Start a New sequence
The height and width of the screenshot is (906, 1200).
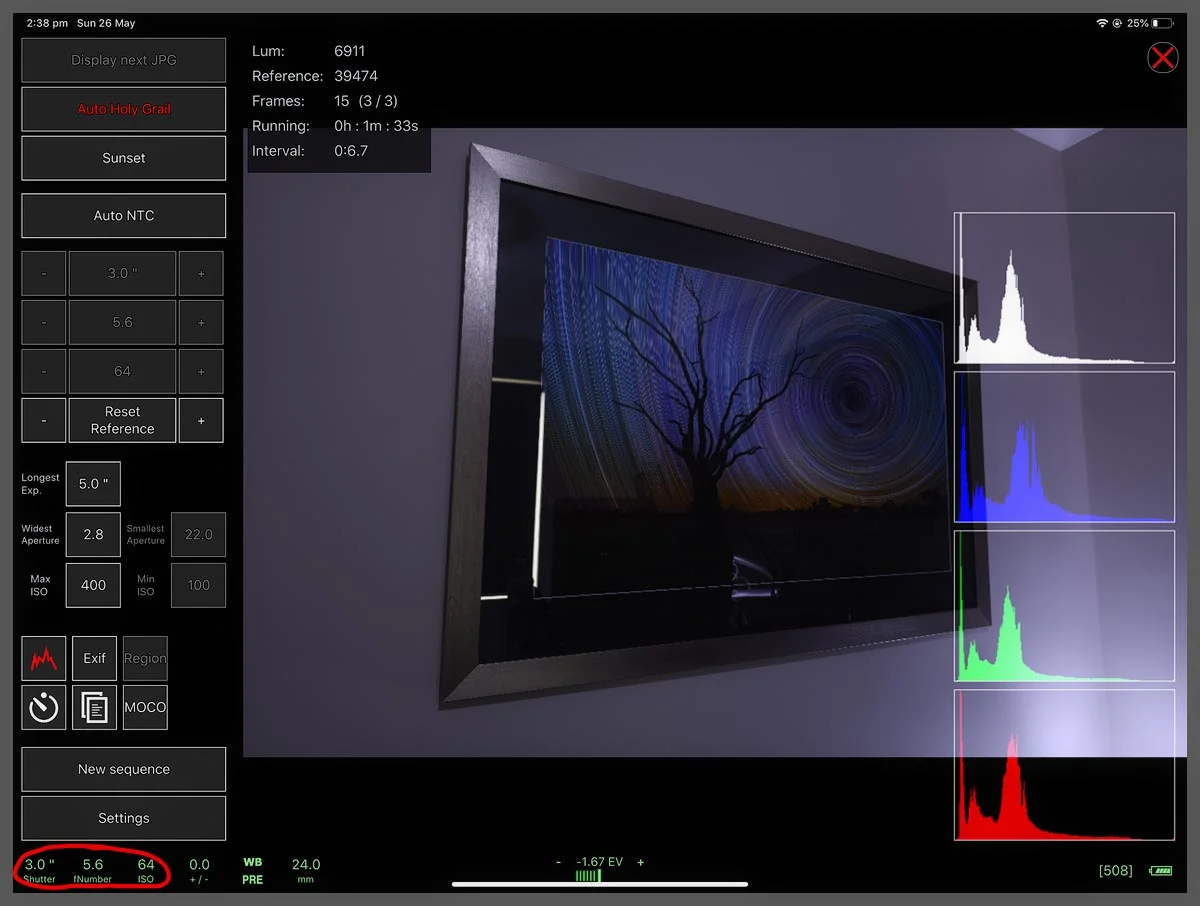click(124, 769)
